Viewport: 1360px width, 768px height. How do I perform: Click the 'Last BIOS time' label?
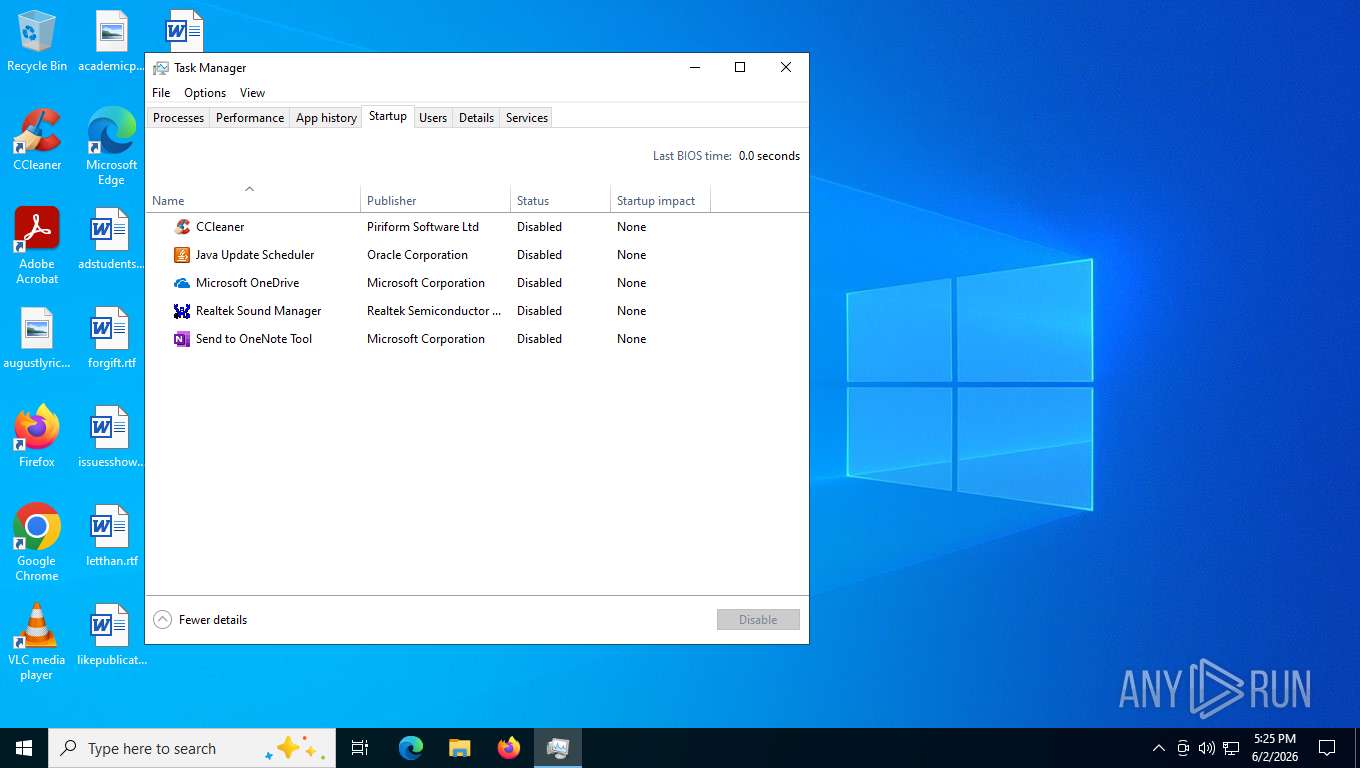692,156
